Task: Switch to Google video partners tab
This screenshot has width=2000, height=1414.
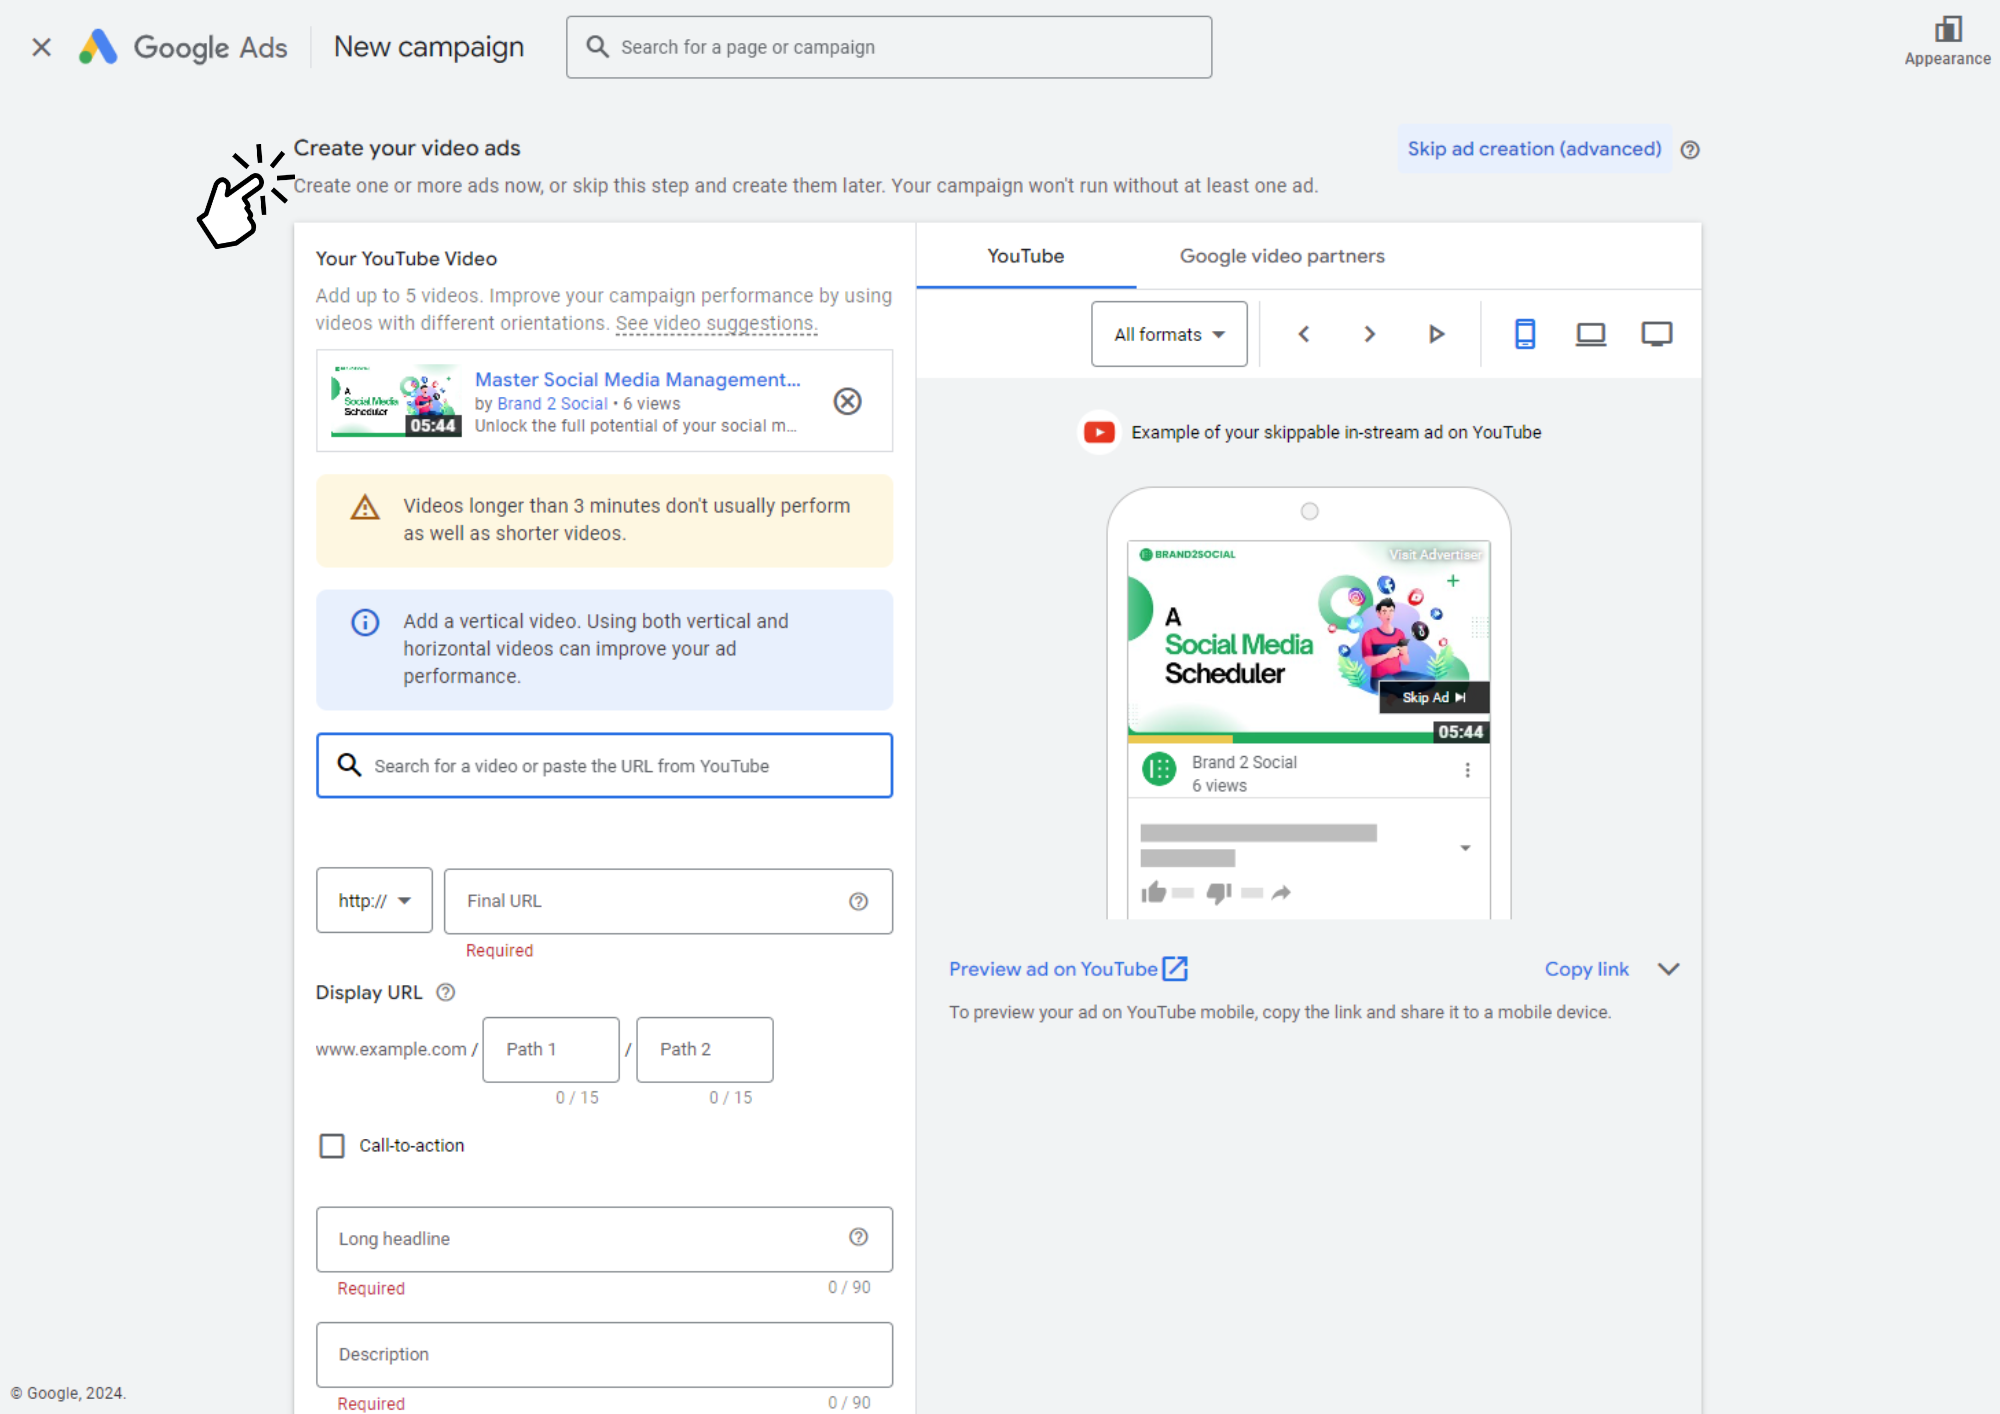Action: click(1282, 256)
